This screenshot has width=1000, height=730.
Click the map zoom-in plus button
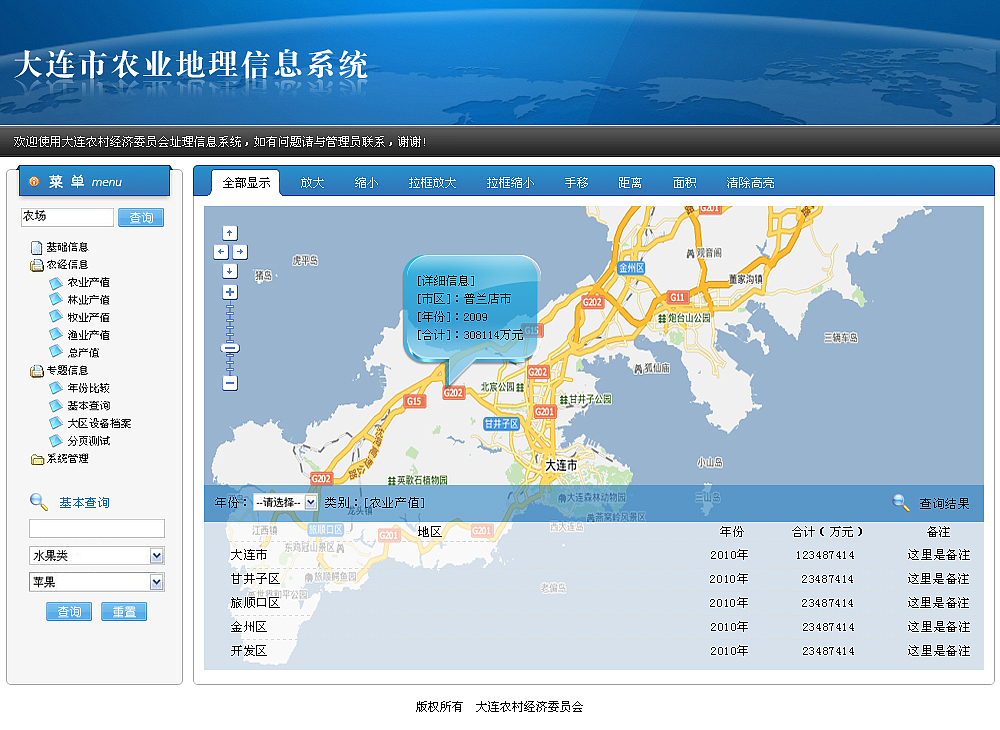coord(230,292)
